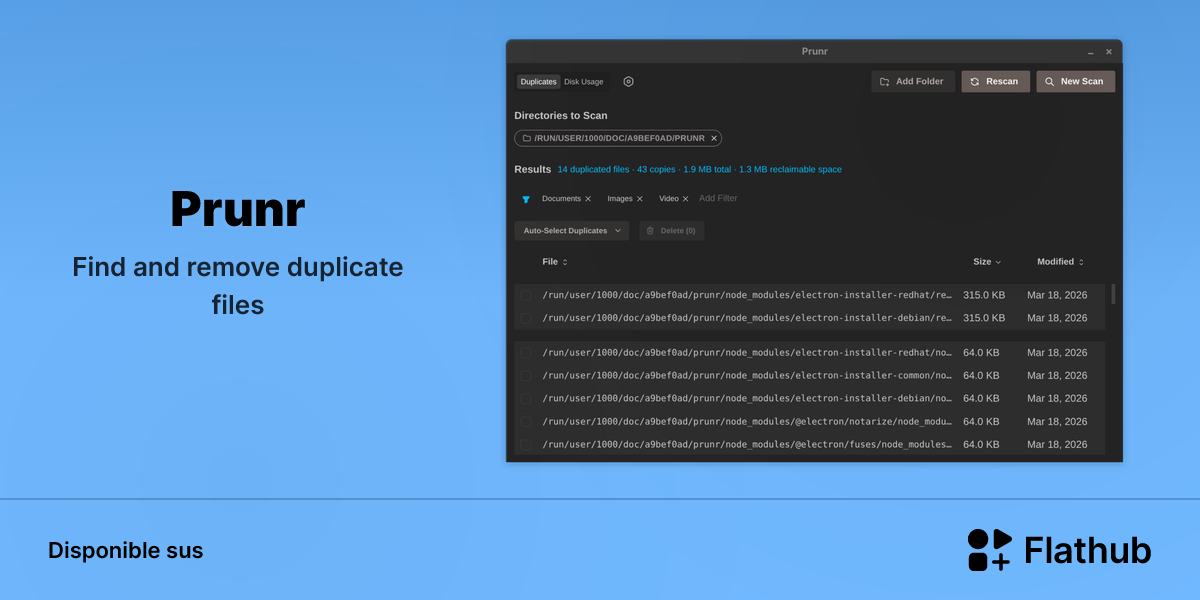The height and width of the screenshot is (600, 1200).
Task: Click the file list scrollbar
Action: tap(1113, 294)
